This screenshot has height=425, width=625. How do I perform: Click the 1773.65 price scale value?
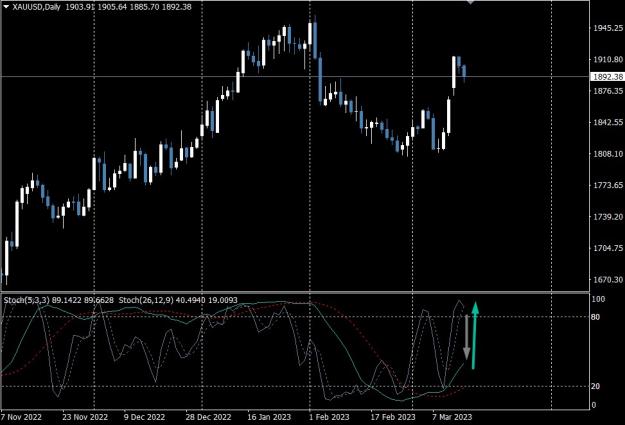click(608, 185)
